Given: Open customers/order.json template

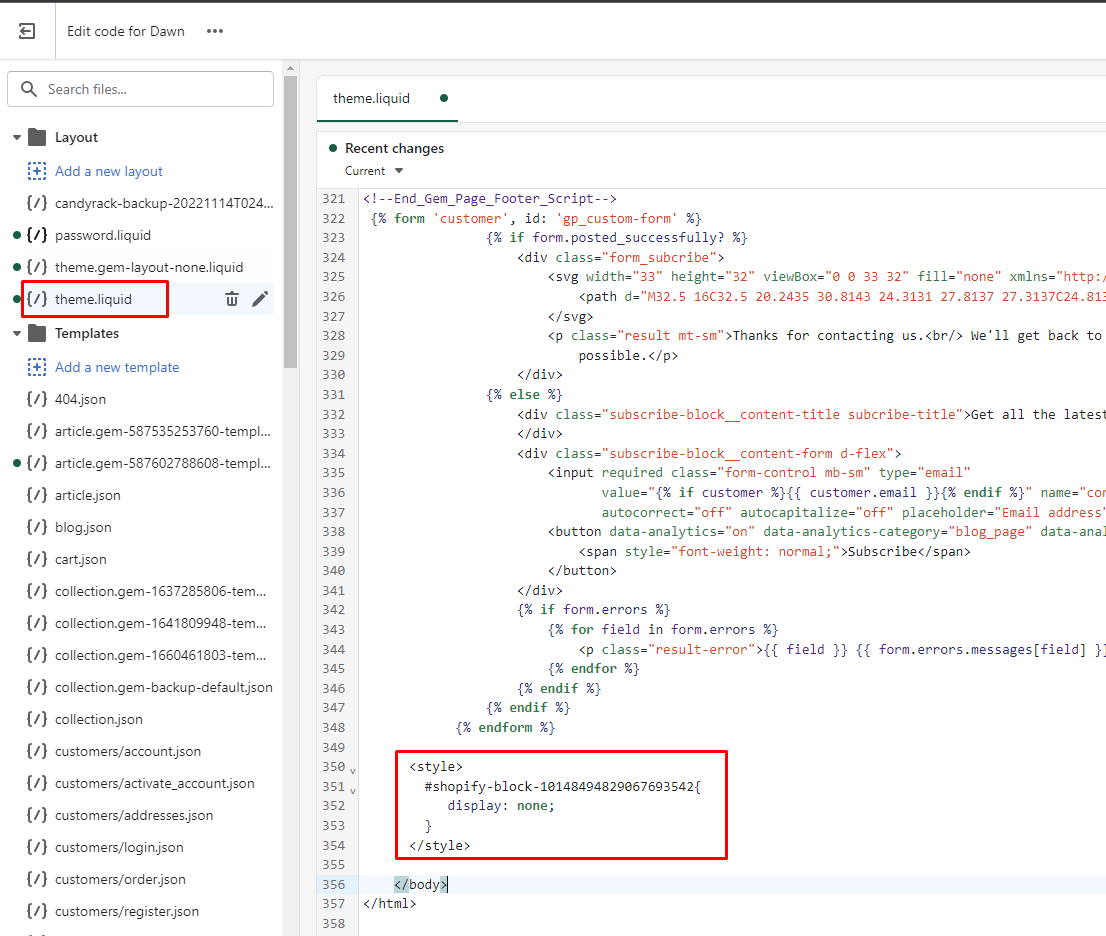Looking at the screenshot, I should tap(120, 880).
